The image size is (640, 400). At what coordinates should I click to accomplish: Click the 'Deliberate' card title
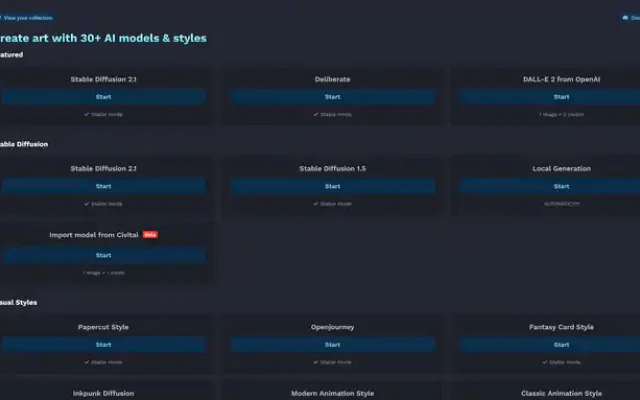tap(332, 79)
